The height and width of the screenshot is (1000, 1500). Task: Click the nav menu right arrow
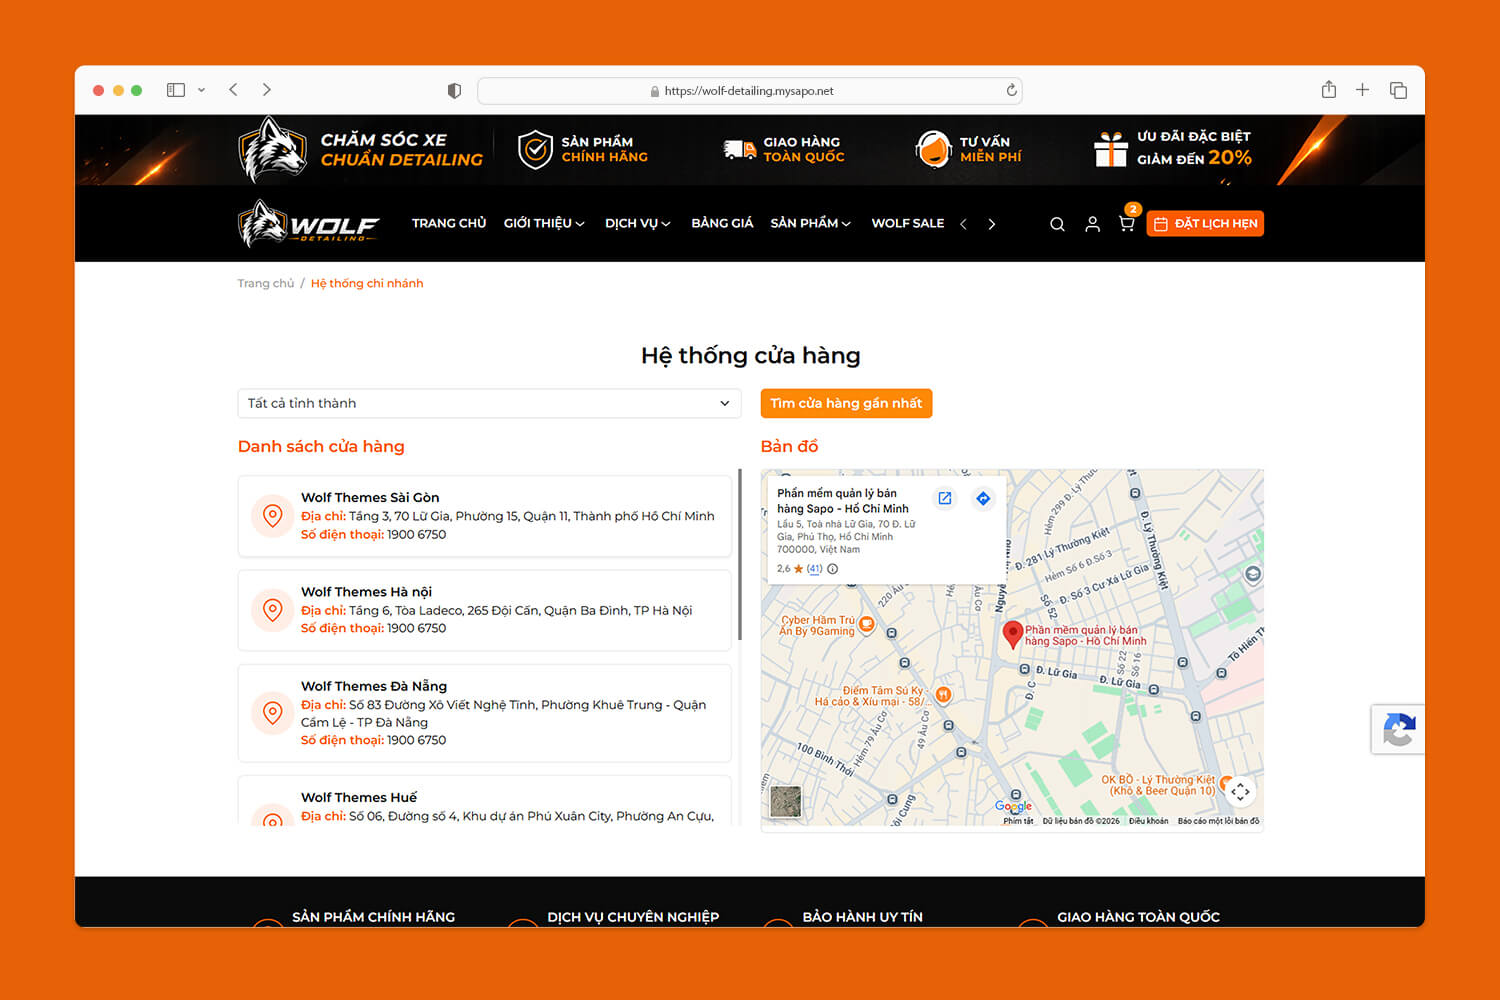click(991, 224)
